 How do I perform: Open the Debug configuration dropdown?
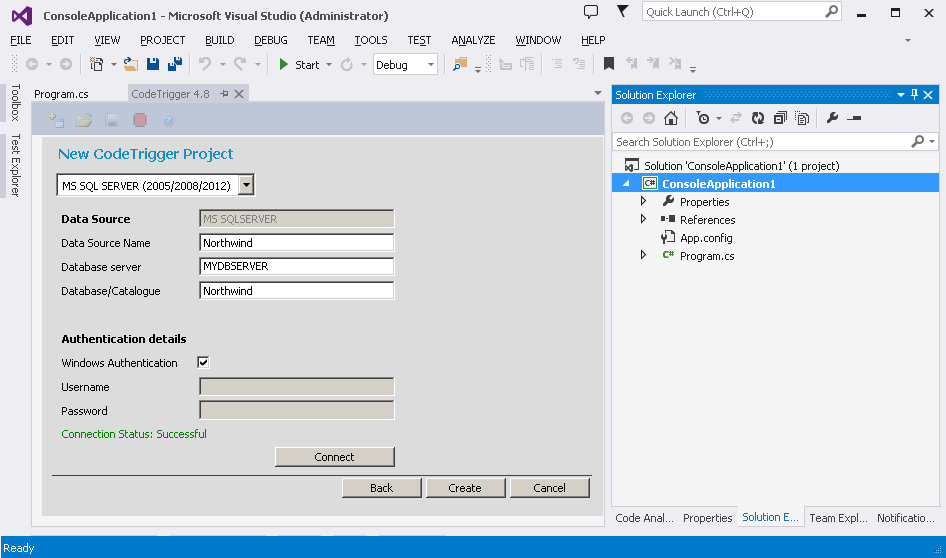431,65
